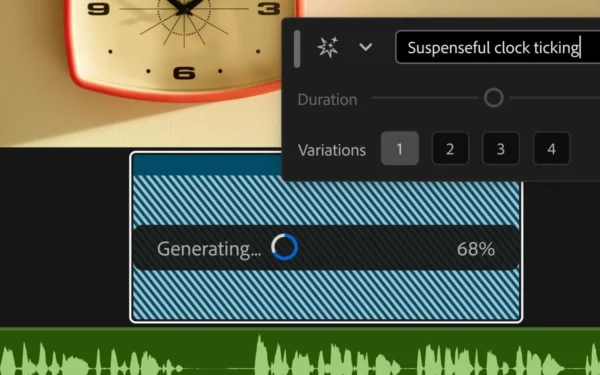
Task: Click the 'Suspenseful clock ticking' prompt field
Action: tap(497, 47)
